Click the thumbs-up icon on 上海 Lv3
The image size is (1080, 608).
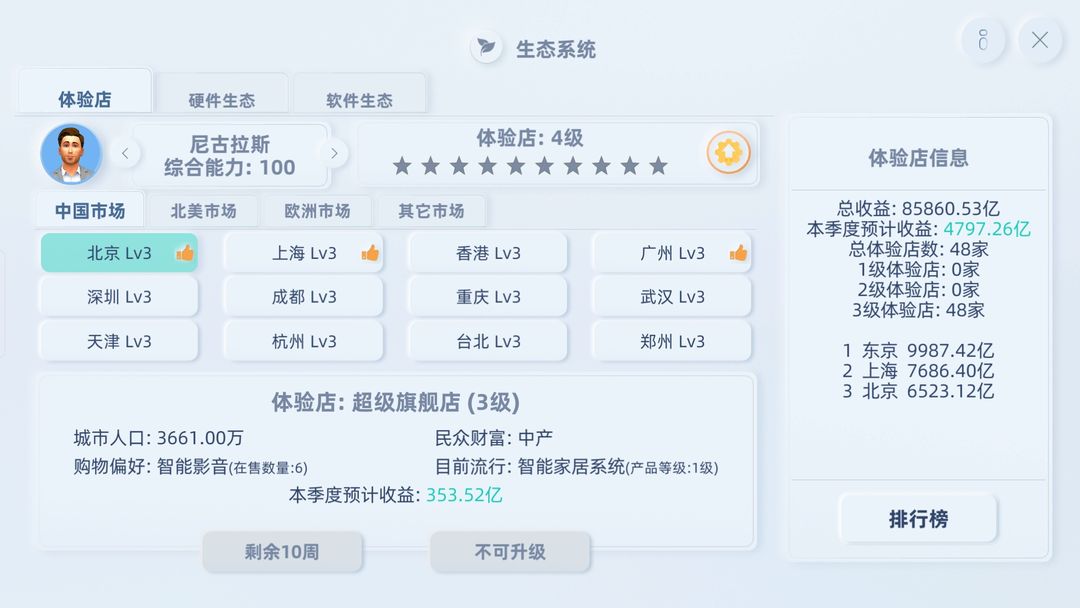coord(370,253)
